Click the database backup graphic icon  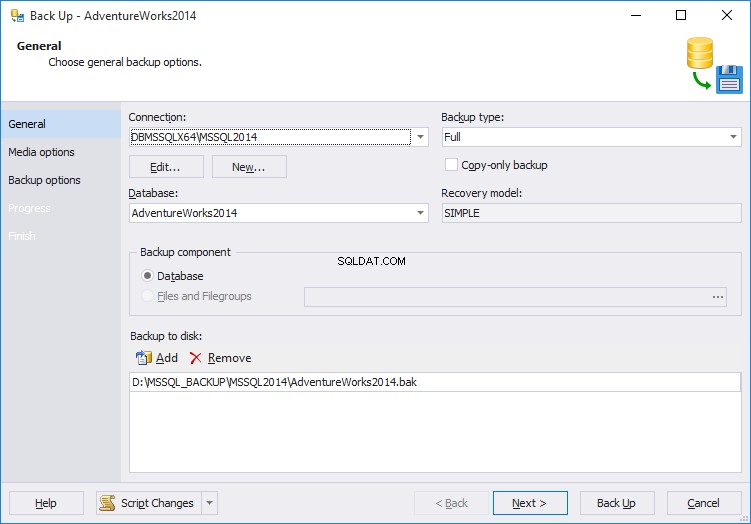pos(715,66)
